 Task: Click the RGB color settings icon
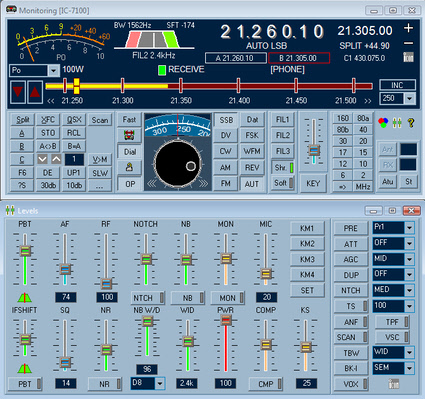(383, 123)
